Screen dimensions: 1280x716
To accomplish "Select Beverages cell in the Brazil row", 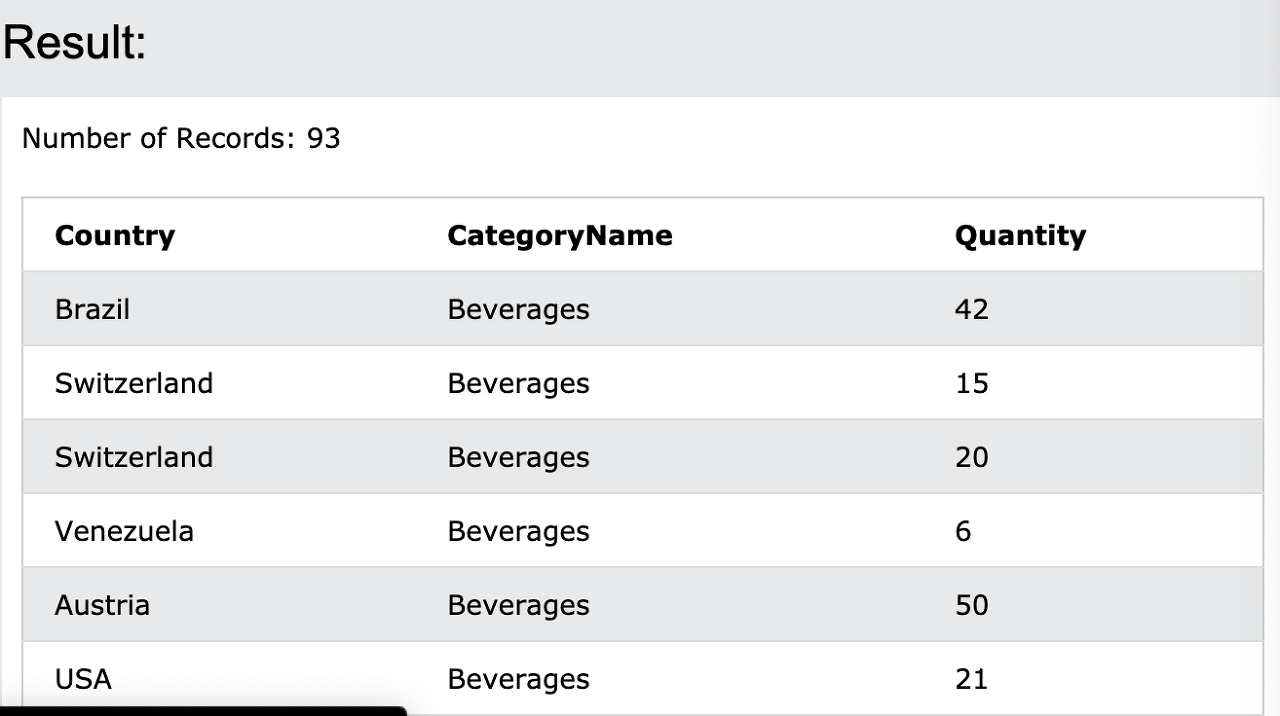I will 518,310.
